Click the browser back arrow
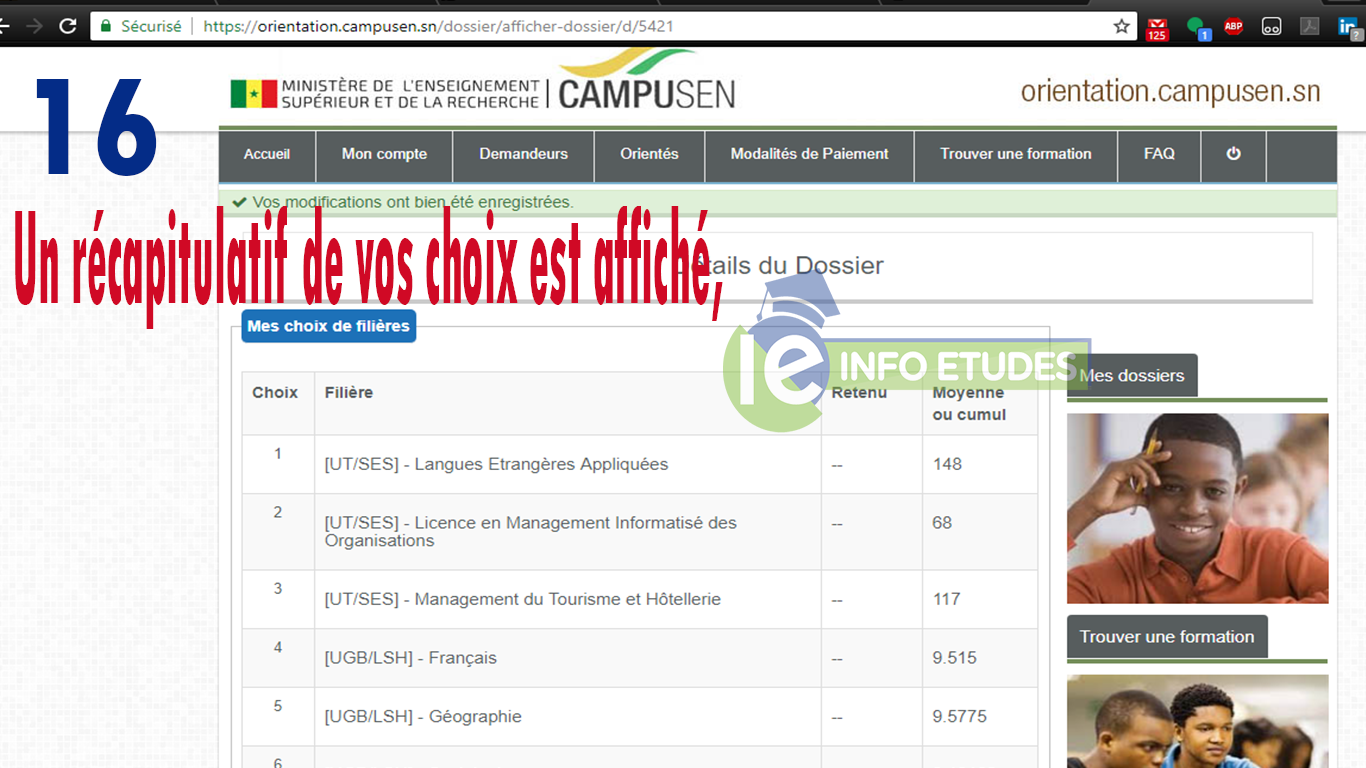1366x768 pixels. point(5,26)
